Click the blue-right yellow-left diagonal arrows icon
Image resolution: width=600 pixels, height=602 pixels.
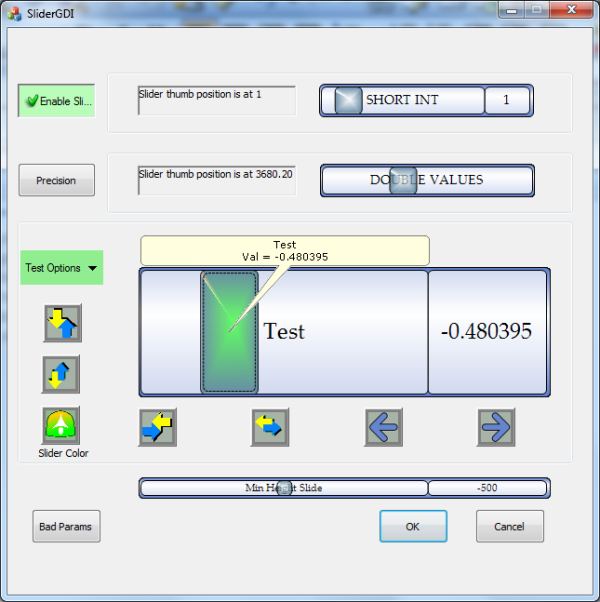pyautogui.click(x=157, y=427)
